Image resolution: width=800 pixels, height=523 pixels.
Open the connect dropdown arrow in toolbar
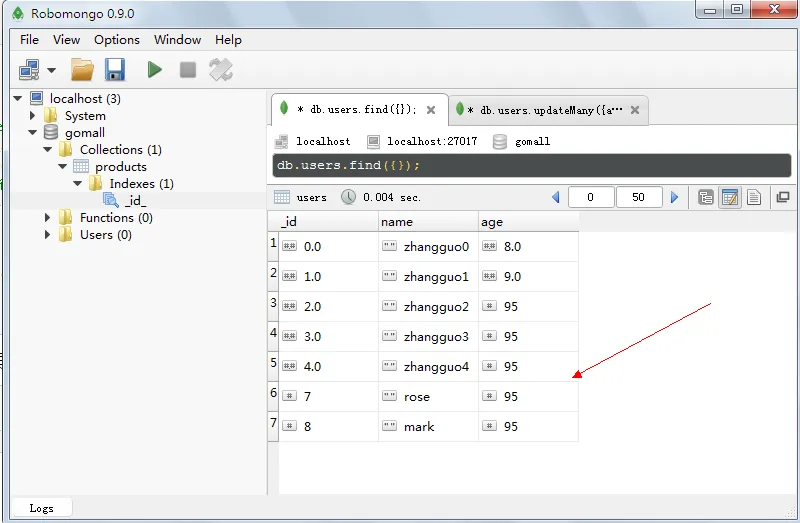click(52, 70)
